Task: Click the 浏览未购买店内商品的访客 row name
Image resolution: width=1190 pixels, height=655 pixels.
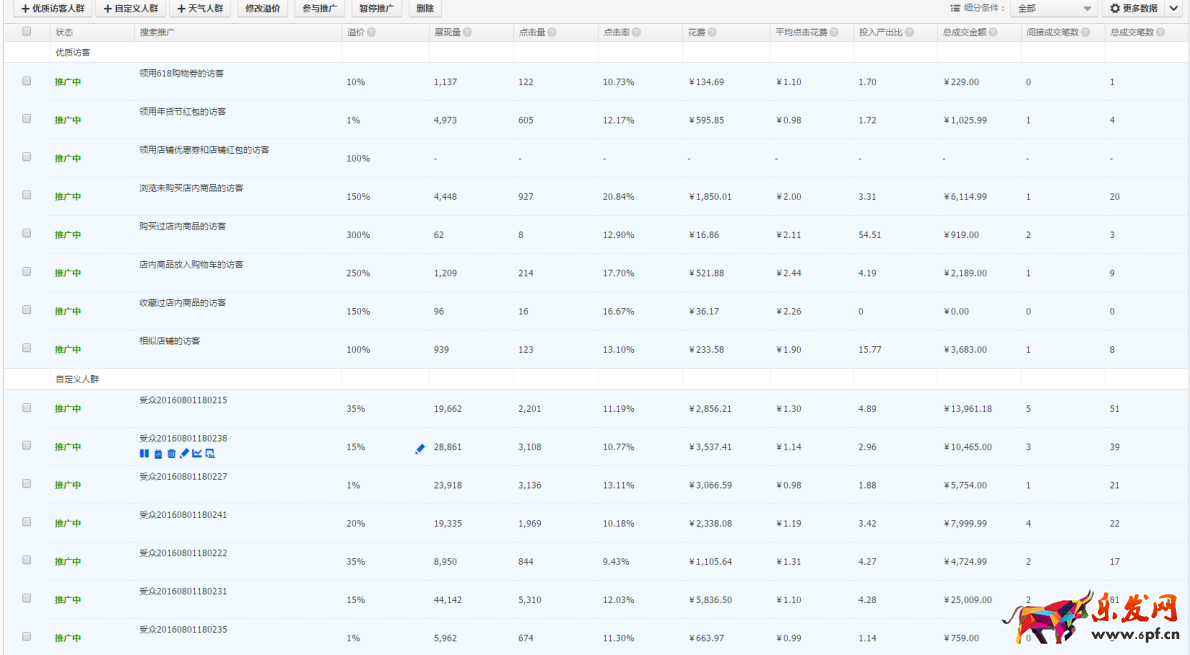Action: [x=191, y=188]
